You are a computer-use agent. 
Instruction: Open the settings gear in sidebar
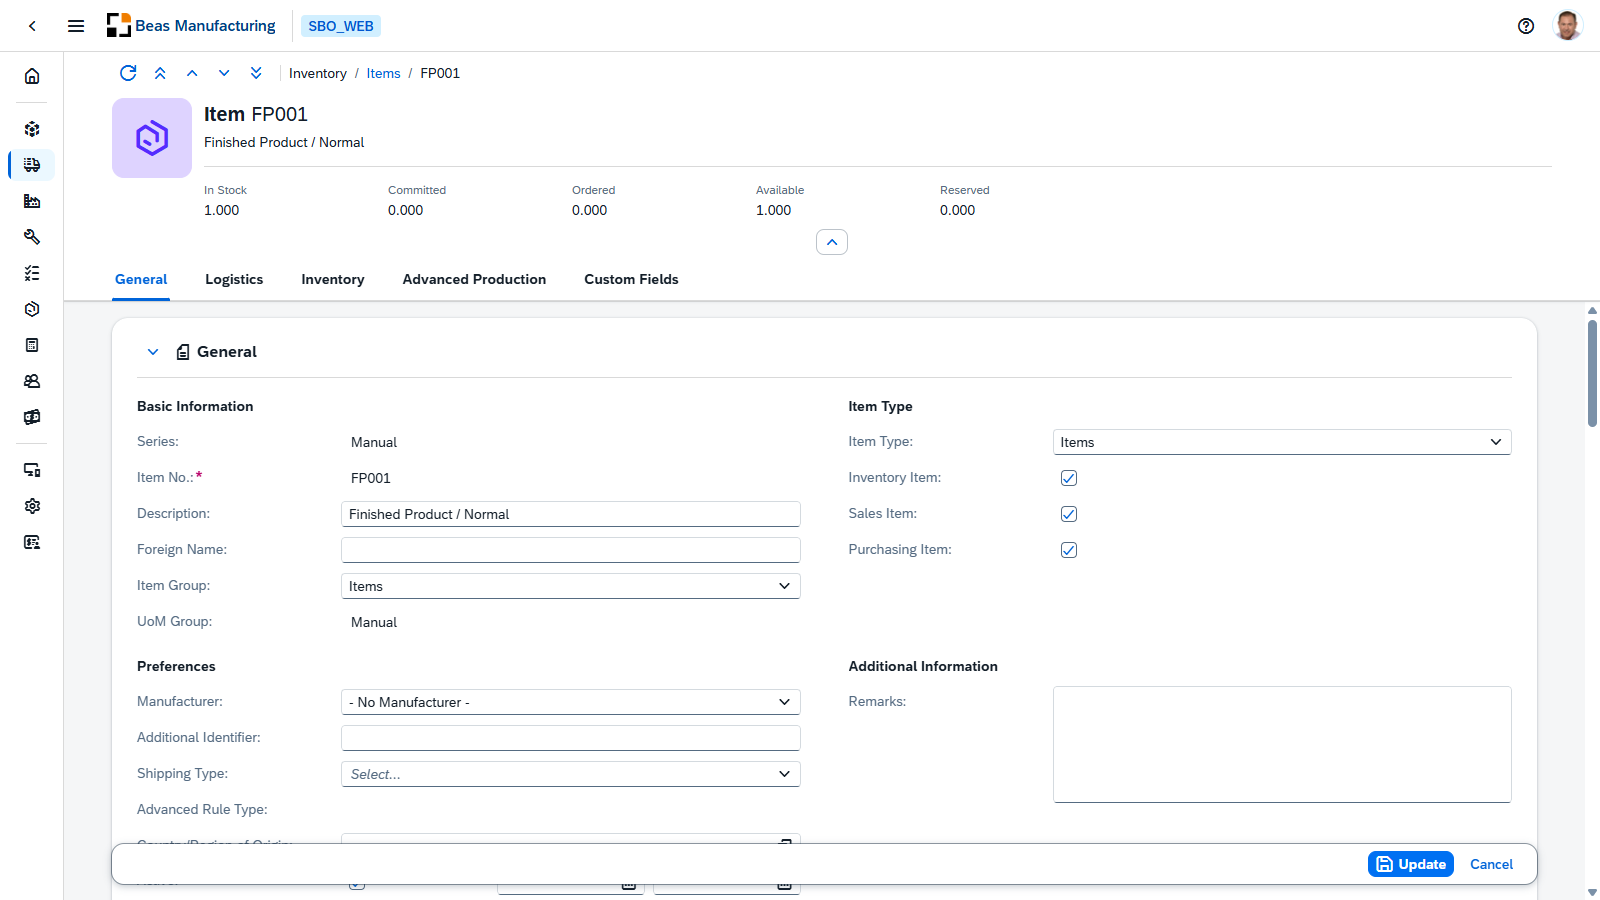click(x=32, y=506)
